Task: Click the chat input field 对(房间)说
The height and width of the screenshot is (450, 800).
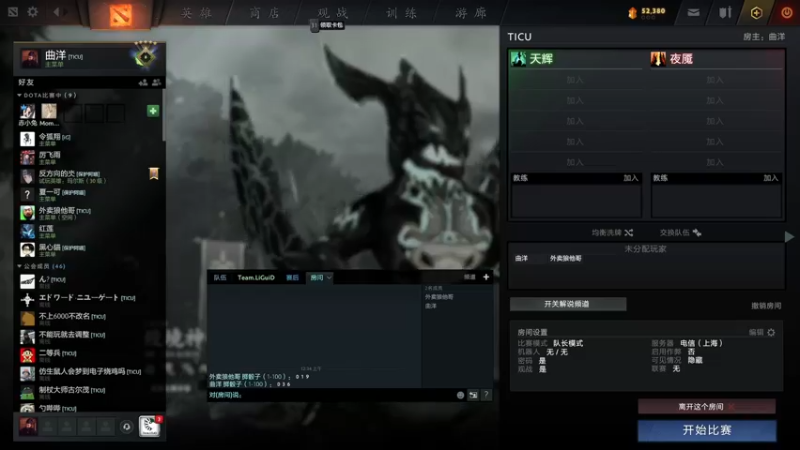Action: coord(331,395)
